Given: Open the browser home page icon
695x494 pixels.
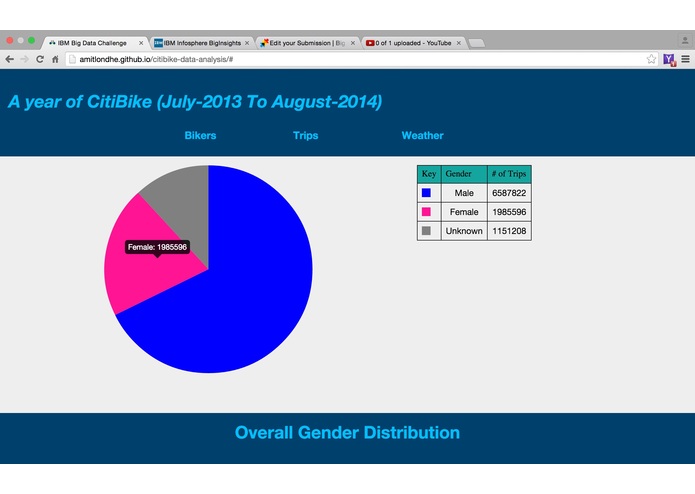Looking at the screenshot, I should pos(55,59).
